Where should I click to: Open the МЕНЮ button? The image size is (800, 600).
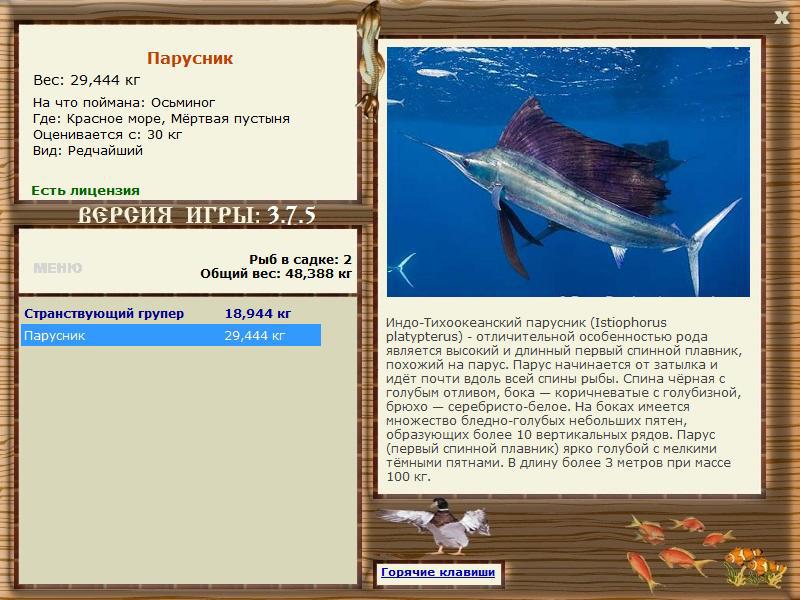pyautogui.click(x=58, y=268)
